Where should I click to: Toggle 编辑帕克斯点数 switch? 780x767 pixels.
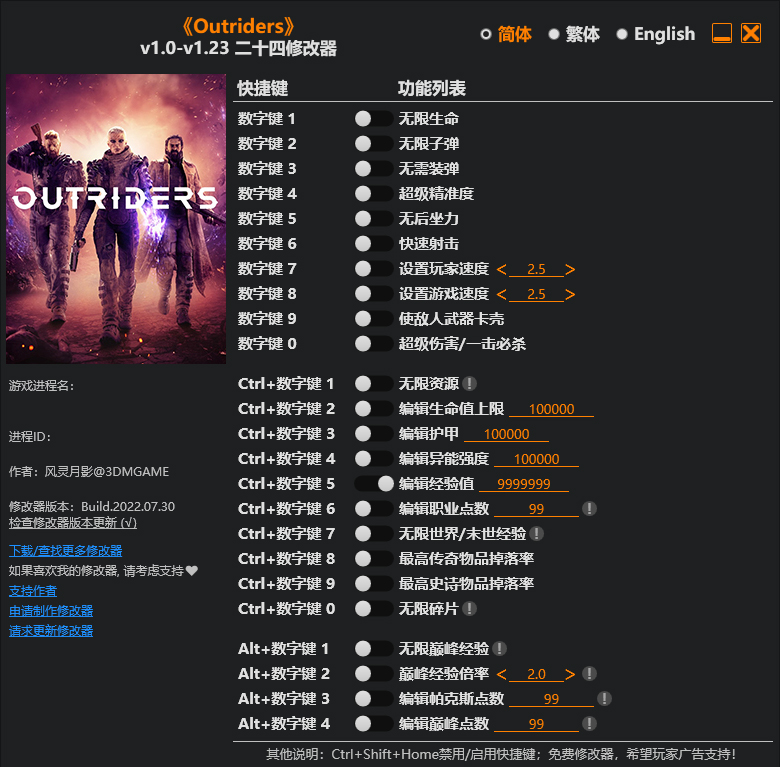(x=374, y=698)
